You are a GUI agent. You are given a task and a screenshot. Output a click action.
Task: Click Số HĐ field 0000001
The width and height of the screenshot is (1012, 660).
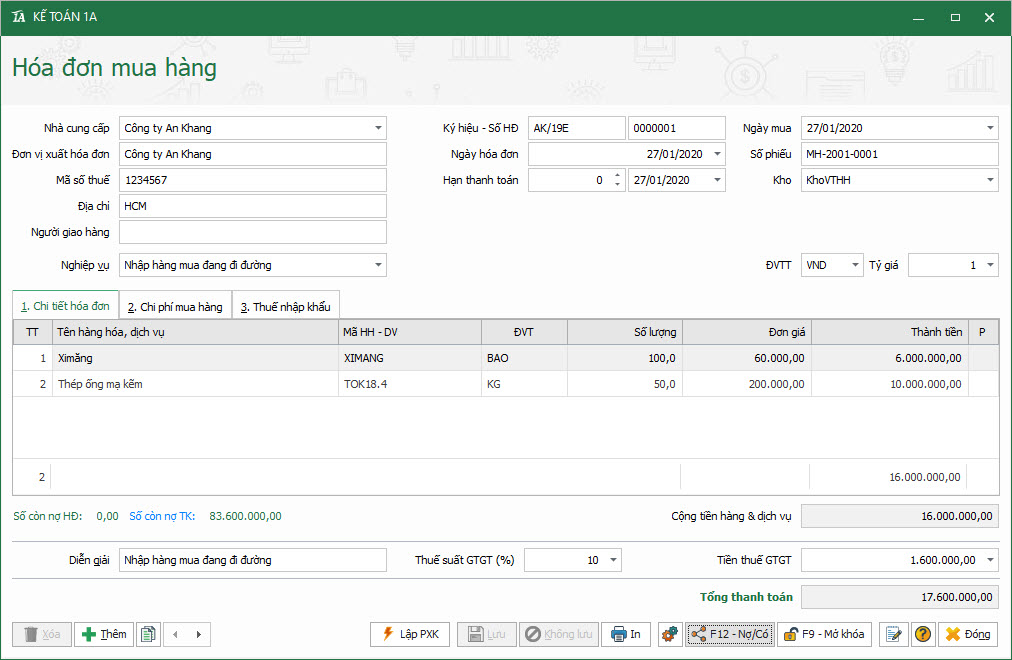(676, 128)
